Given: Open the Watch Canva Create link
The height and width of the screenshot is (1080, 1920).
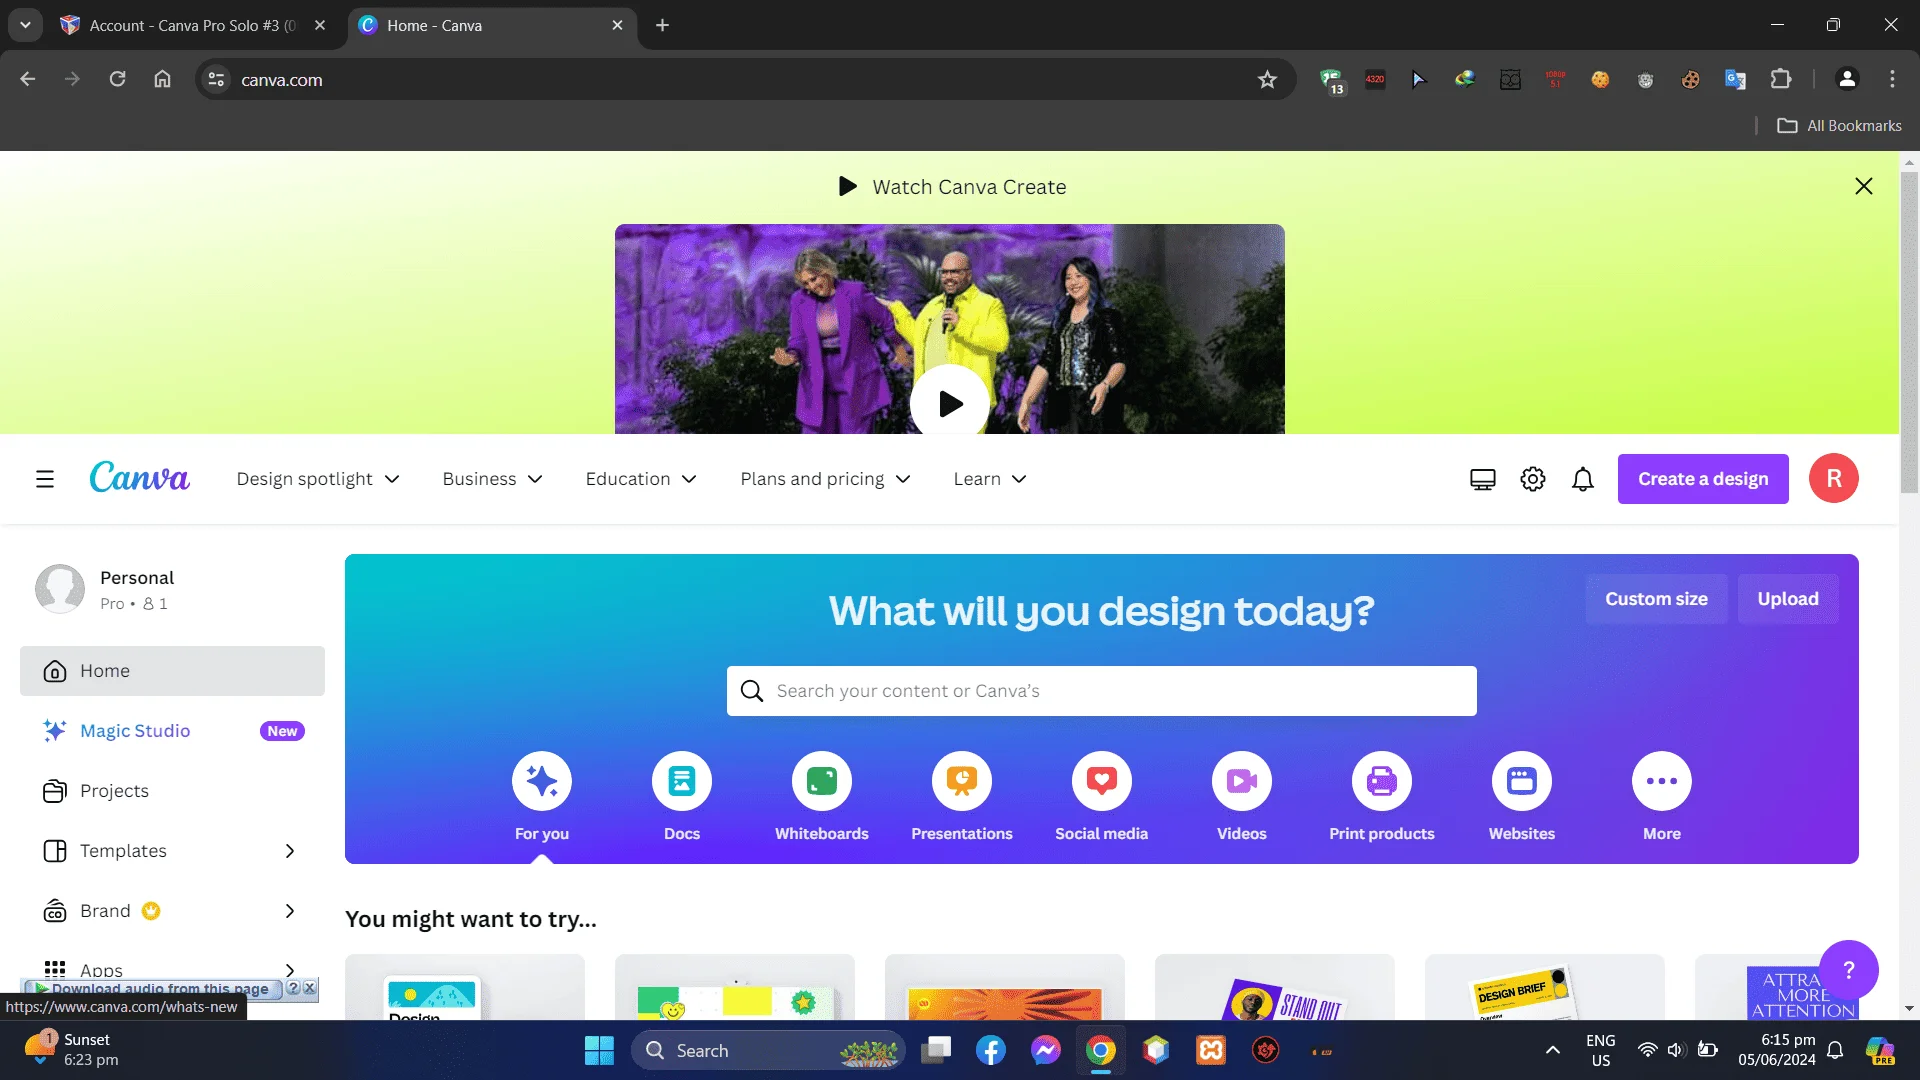Looking at the screenshot, I should [x=952, y=187].
